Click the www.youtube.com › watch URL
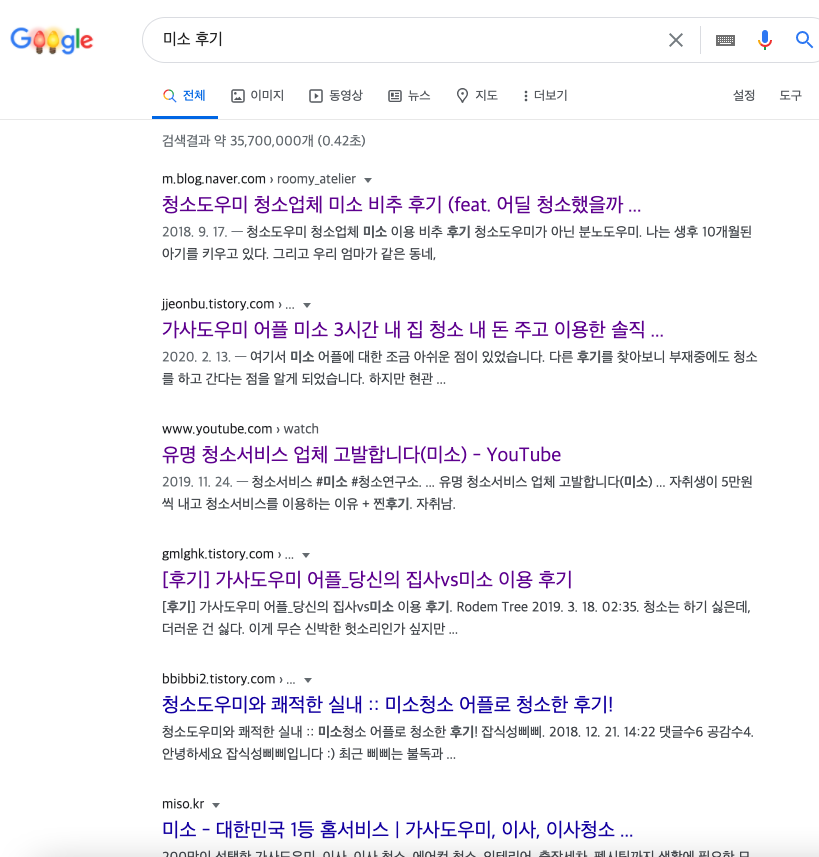Image resolution: width=819 pixels, height=857 pixels. pyautogui.click(x=240, y=429)
